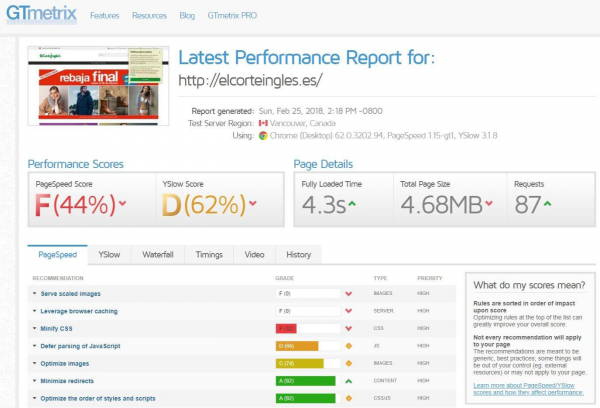Open Learn more about PageSpeed/YSlow scores link
This screenshot has width=600, height=408.
528,389
